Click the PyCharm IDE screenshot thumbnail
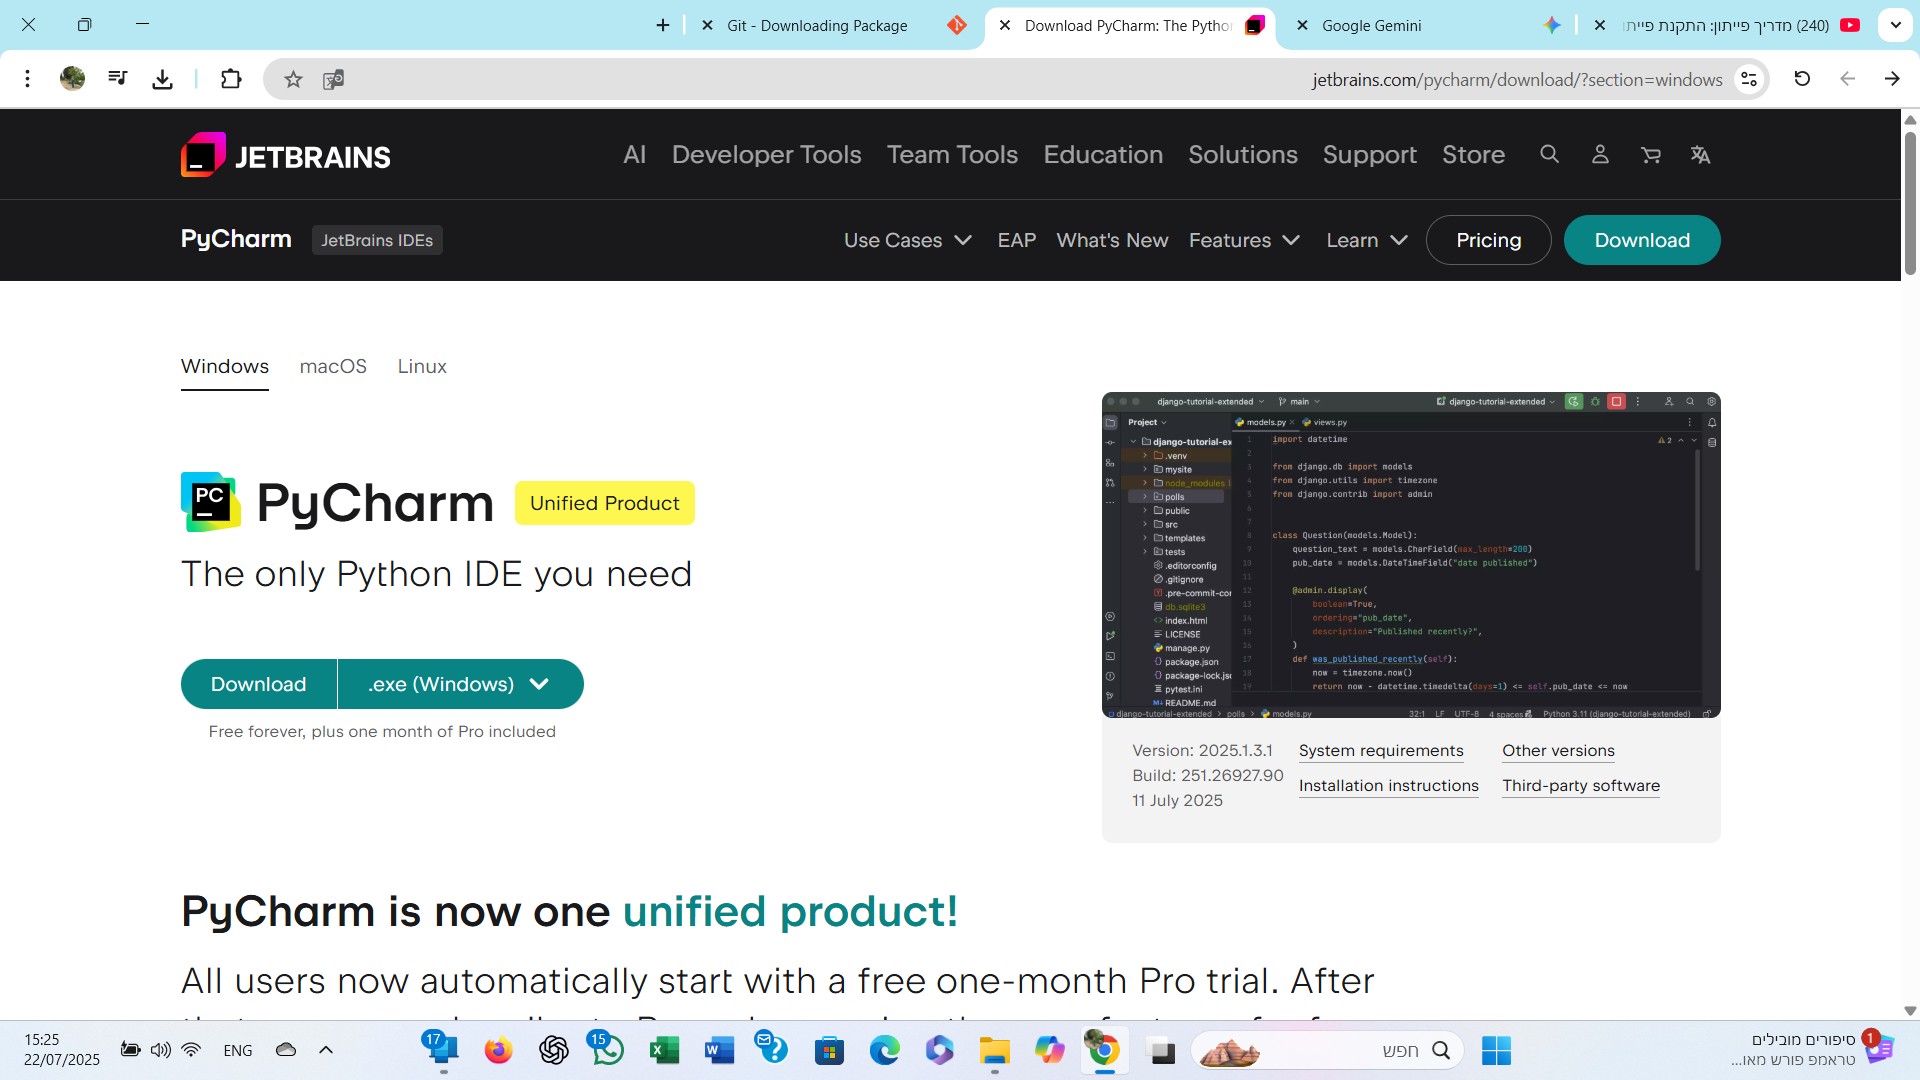 pyautogui.click(x=1410, y=555)
